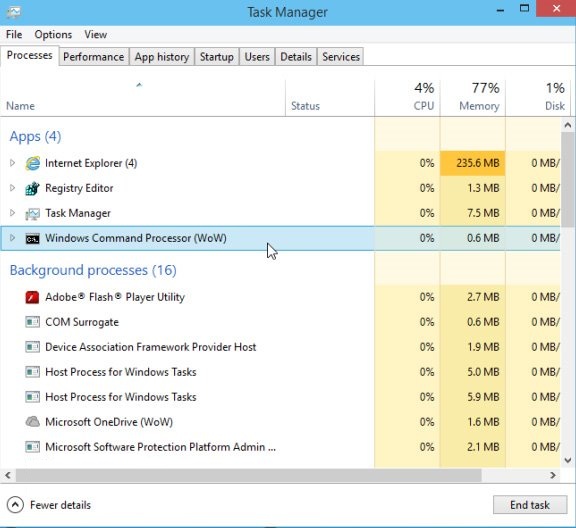This screenshot has height=528, width=576.
Task: Click the 7.5 MB memory value
Action: pos(483,213)
